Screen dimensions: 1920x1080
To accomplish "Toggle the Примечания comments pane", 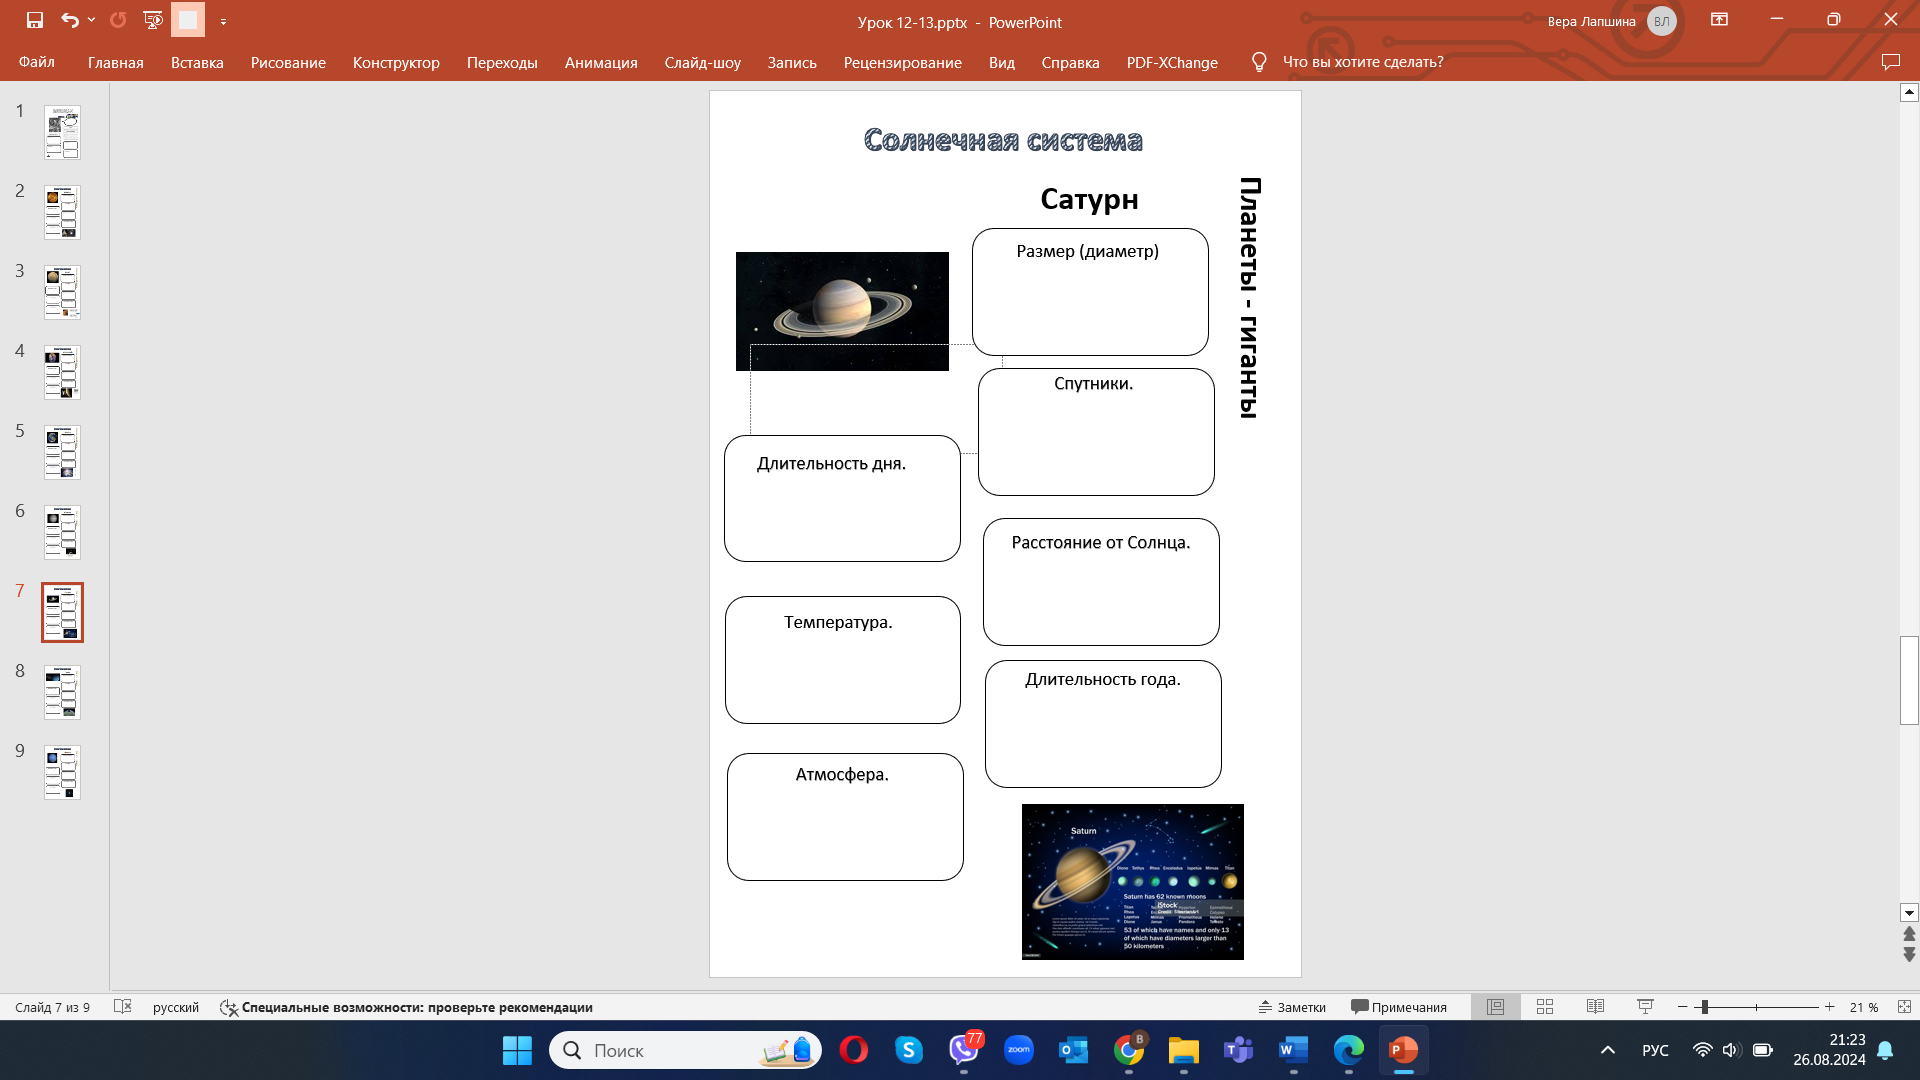I will [1398, 1007].
